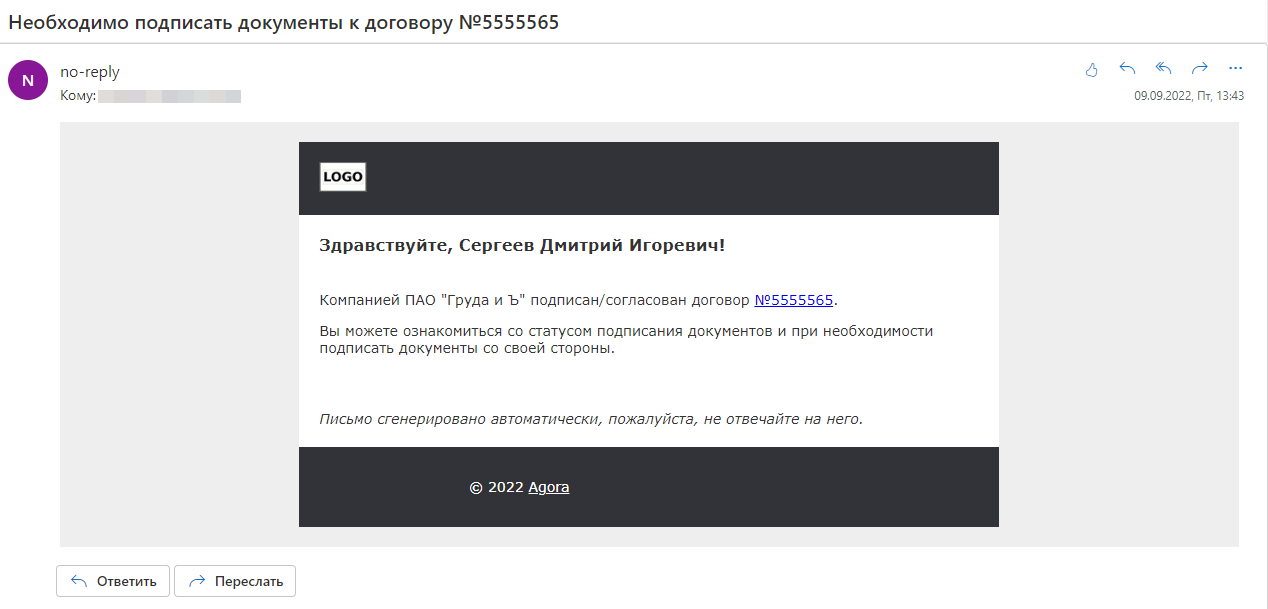Follow the Agora link in the footer

coord(549,488)
